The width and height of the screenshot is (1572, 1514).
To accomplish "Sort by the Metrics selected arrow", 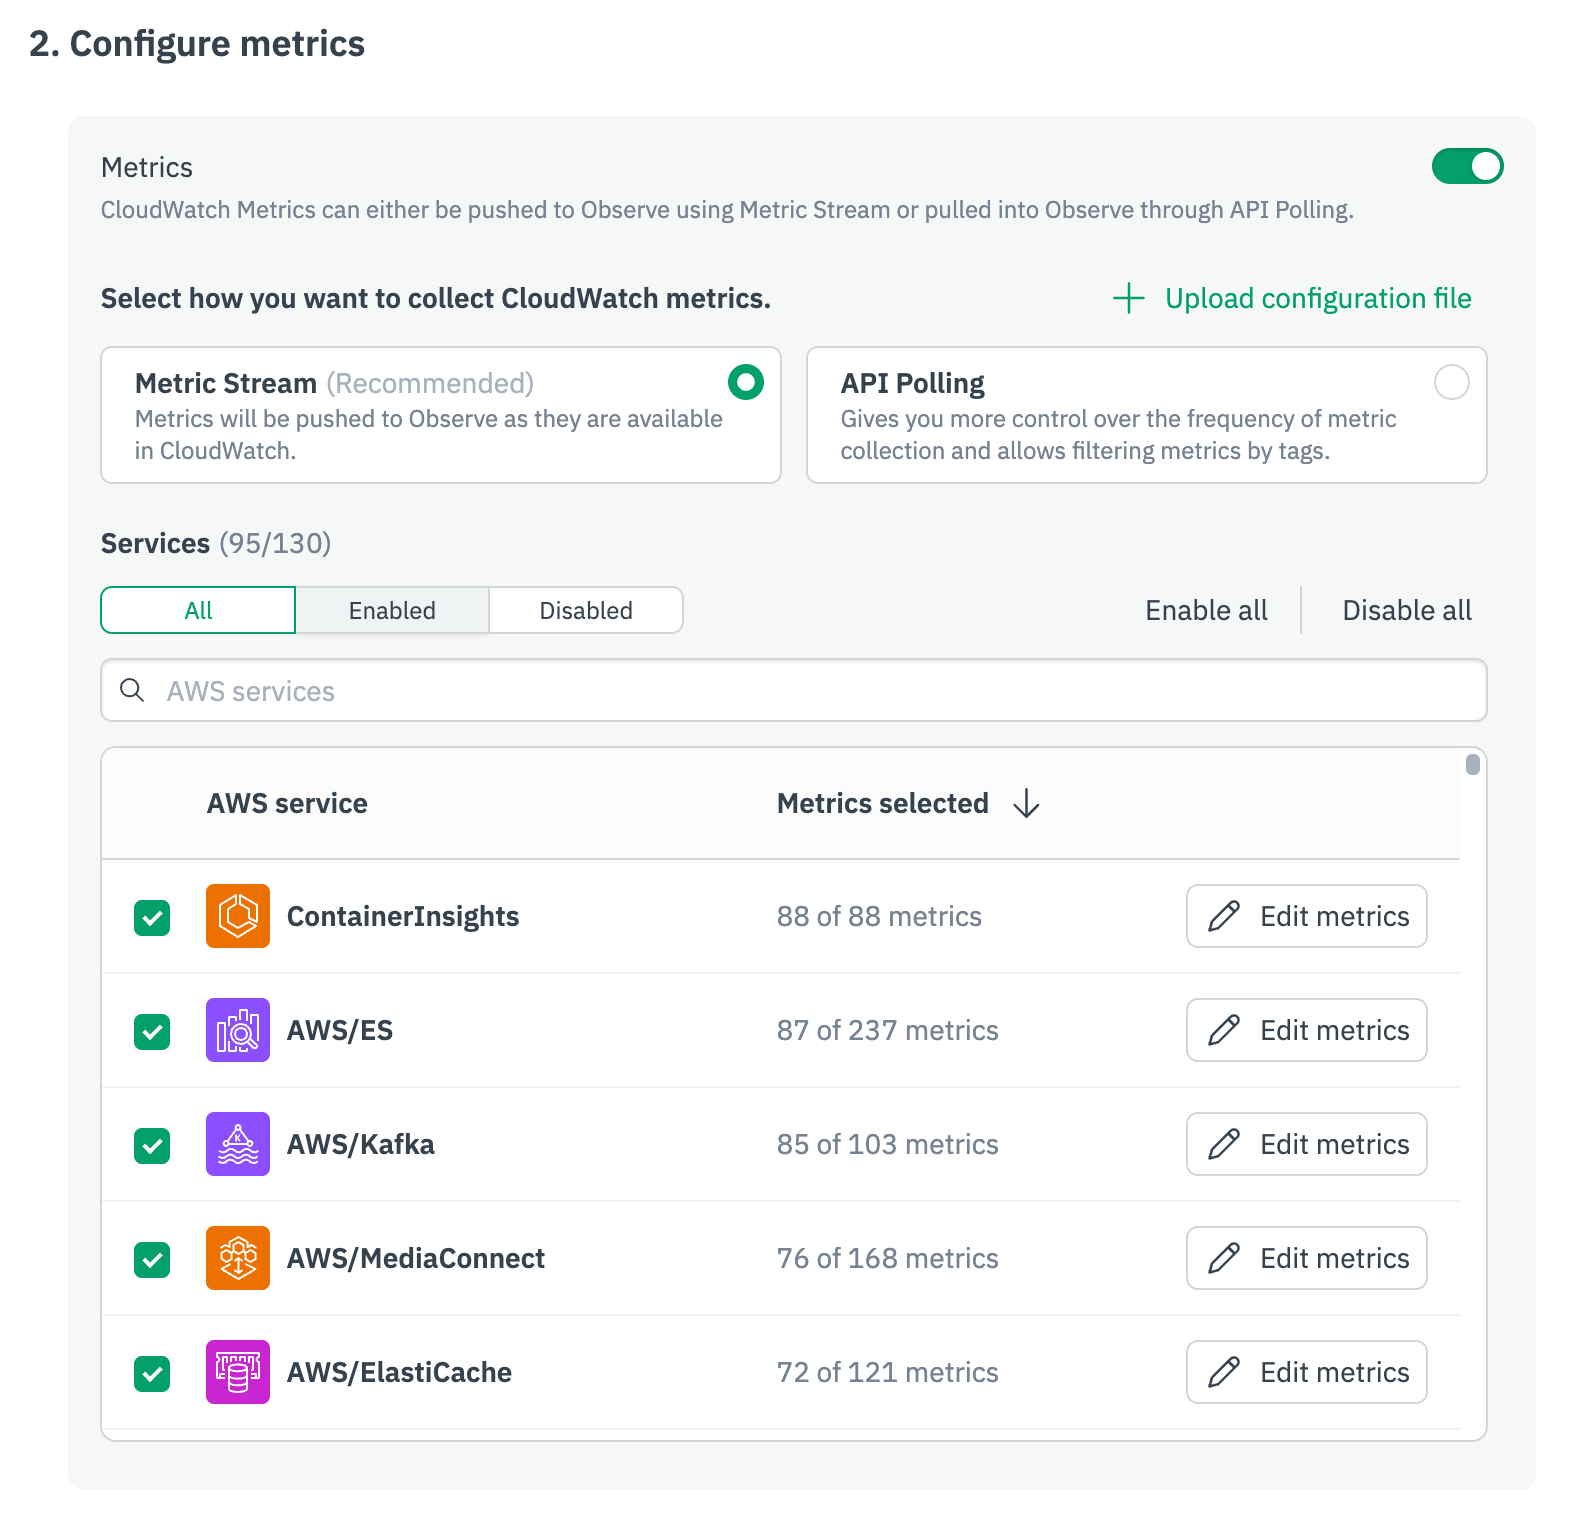I will [1026, 803].
